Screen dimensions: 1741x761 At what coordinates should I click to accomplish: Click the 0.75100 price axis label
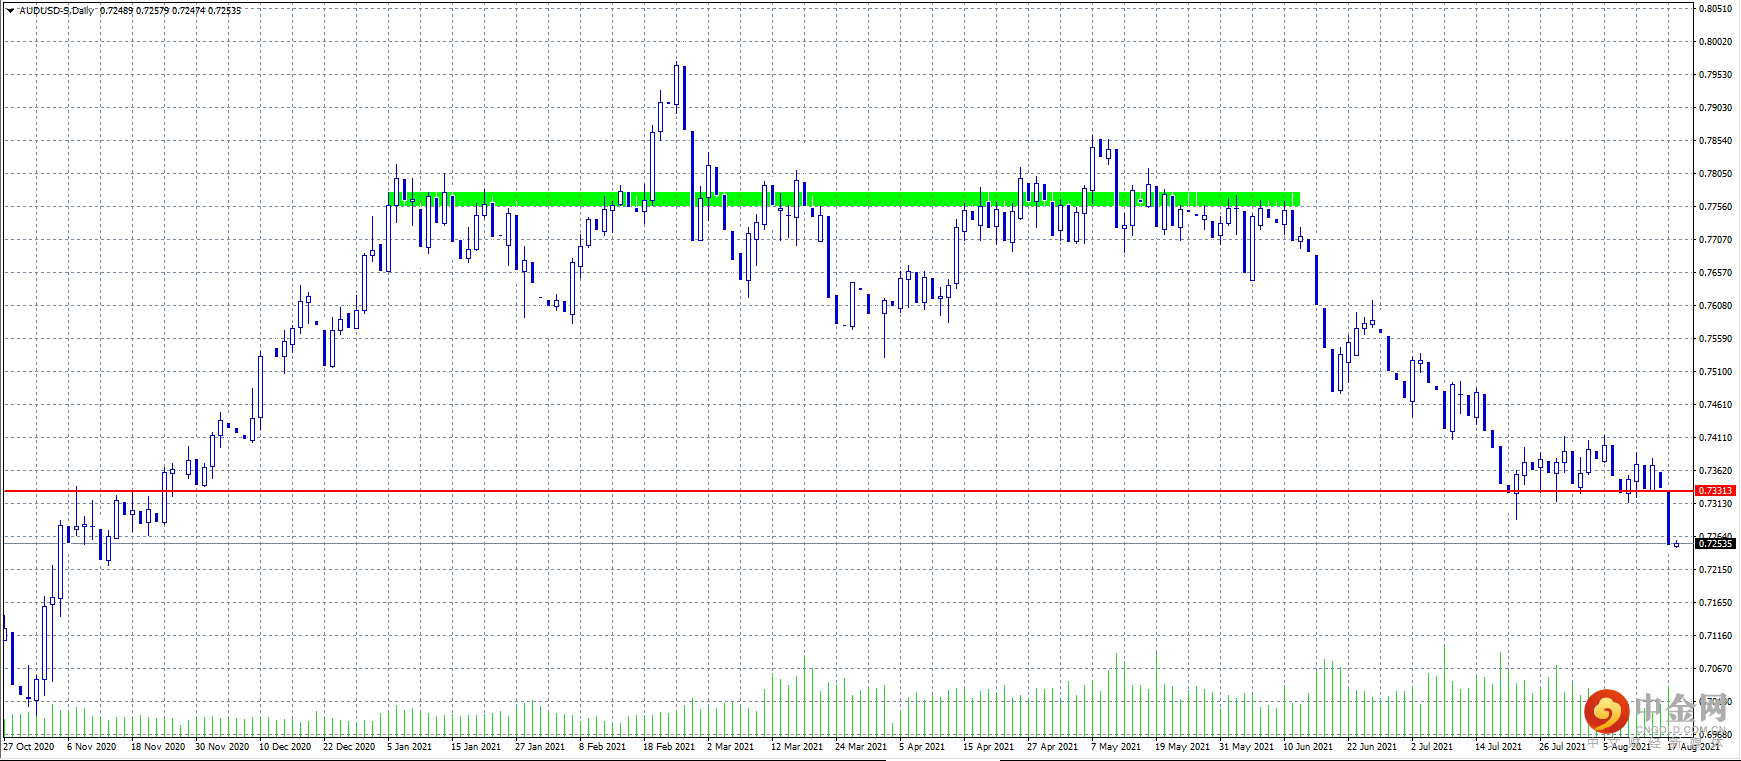pos(1716,372)
